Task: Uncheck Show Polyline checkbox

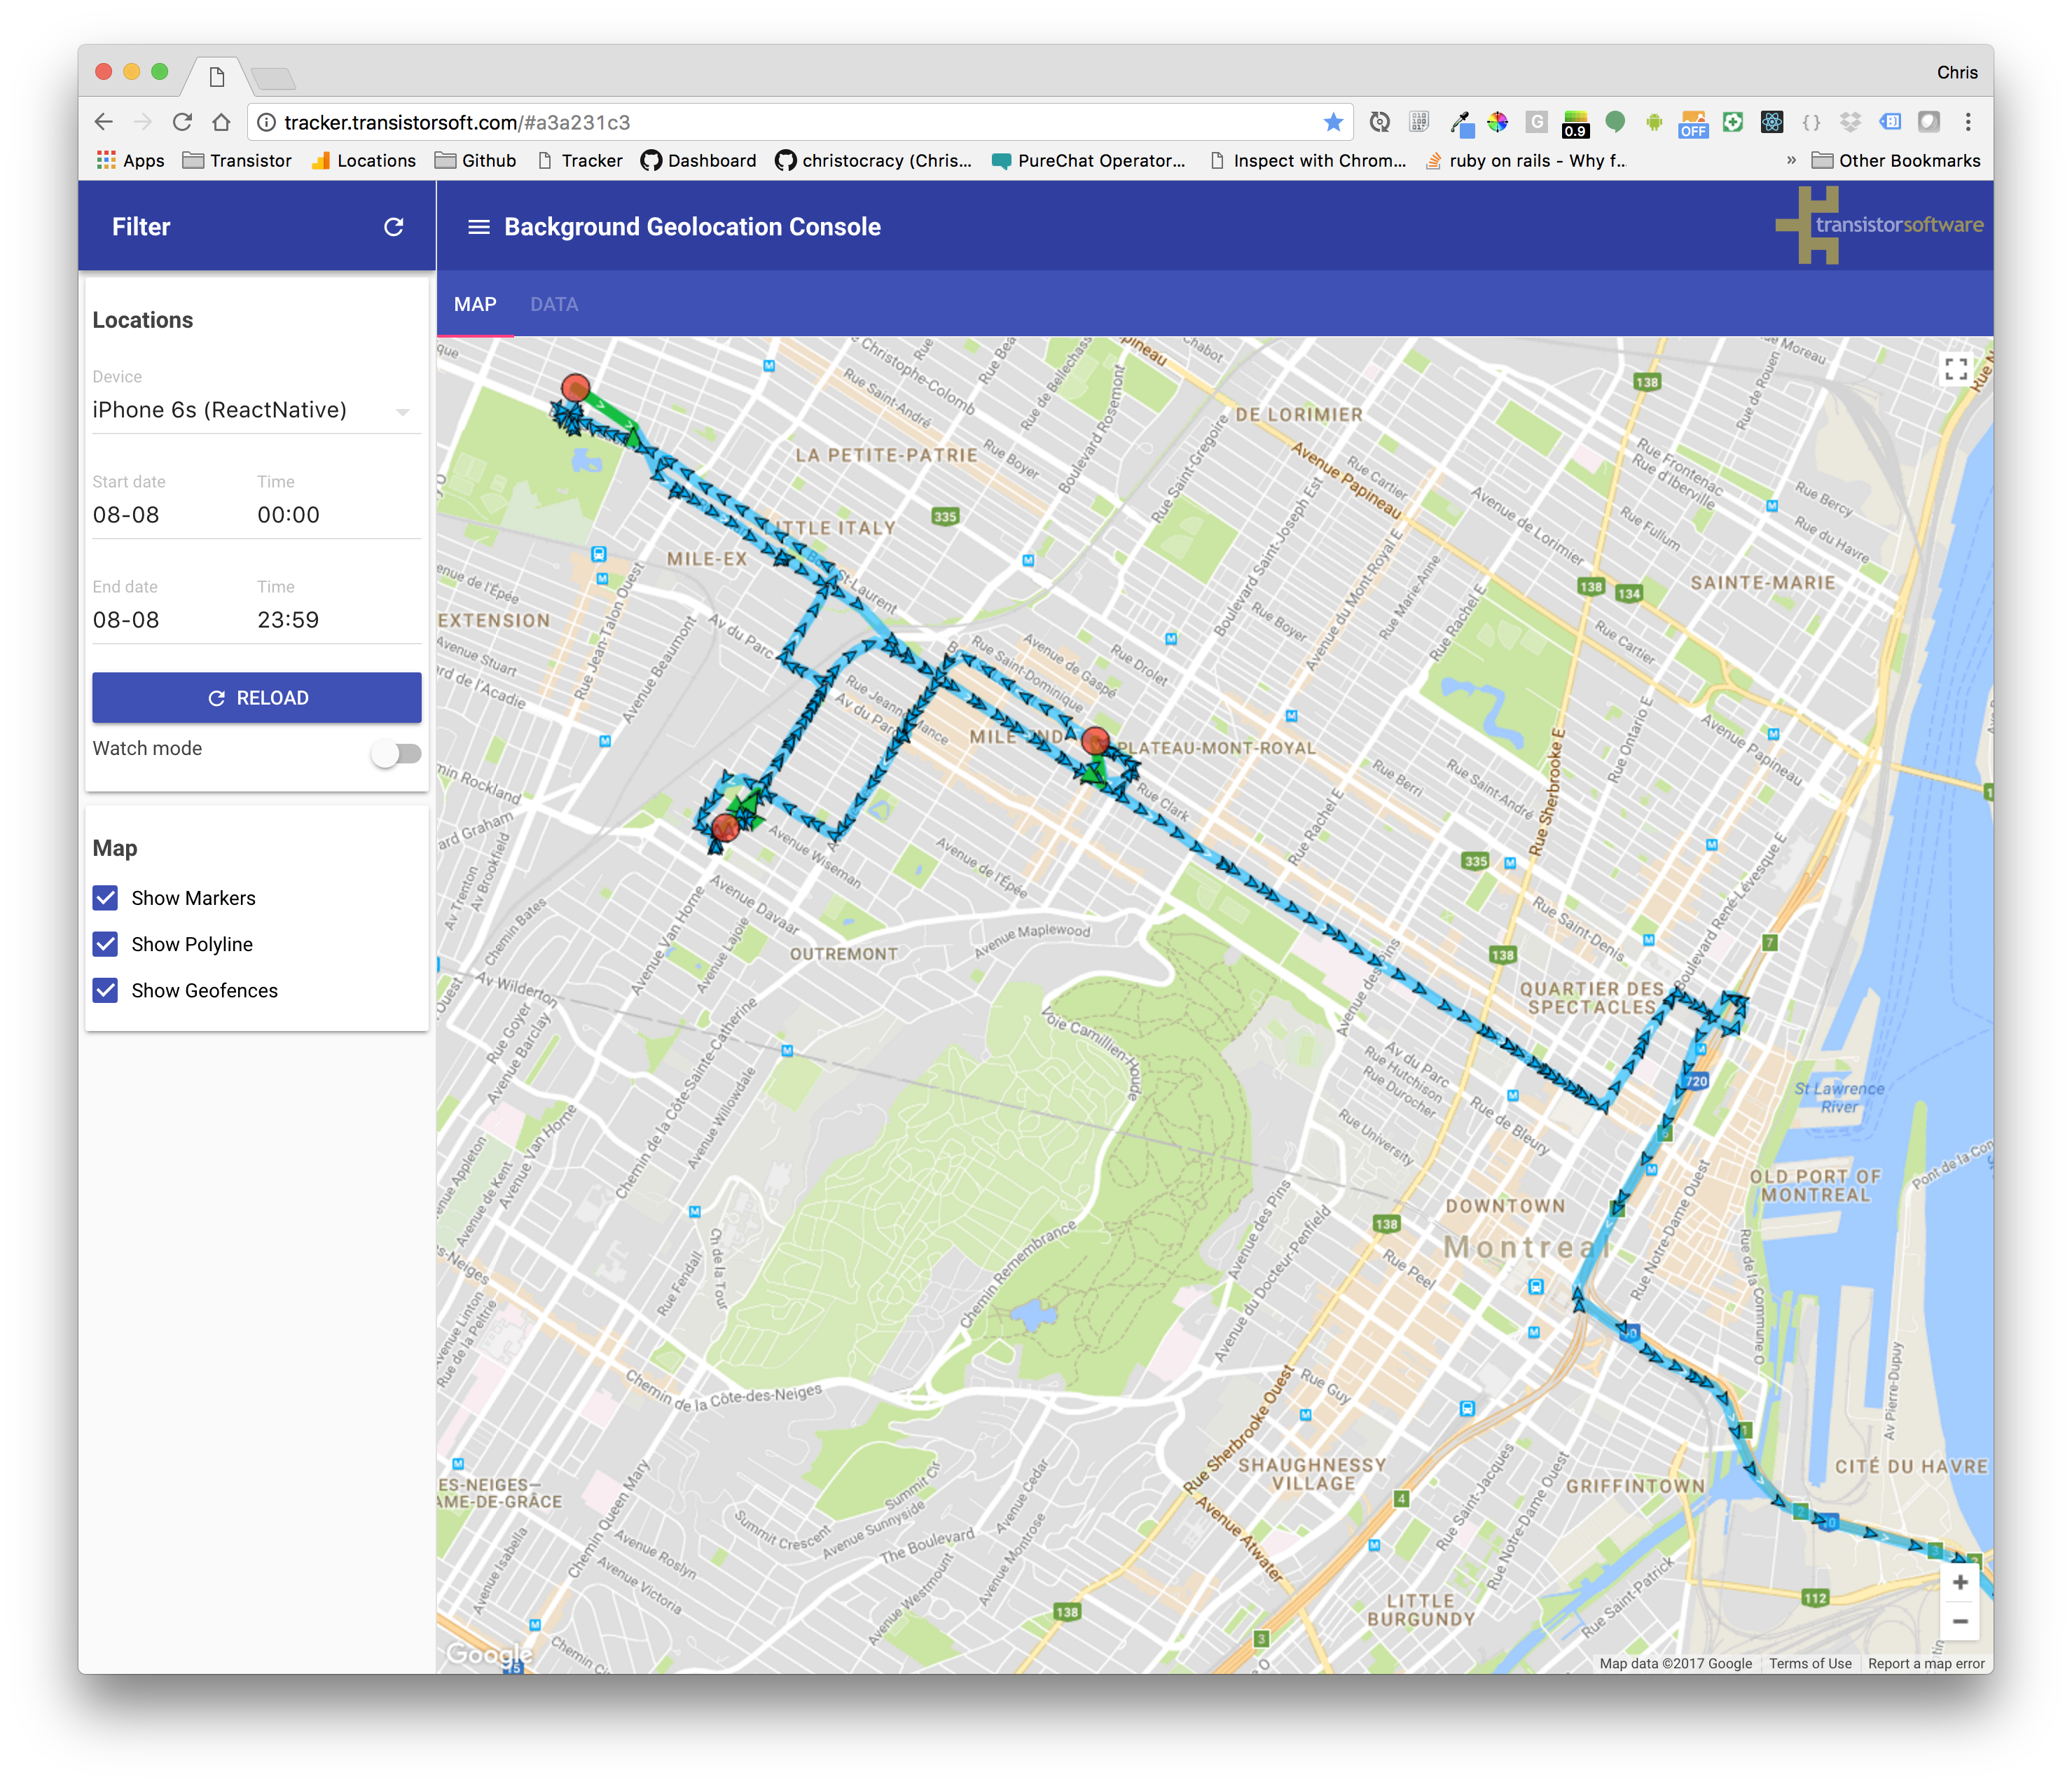Action: 106,944
